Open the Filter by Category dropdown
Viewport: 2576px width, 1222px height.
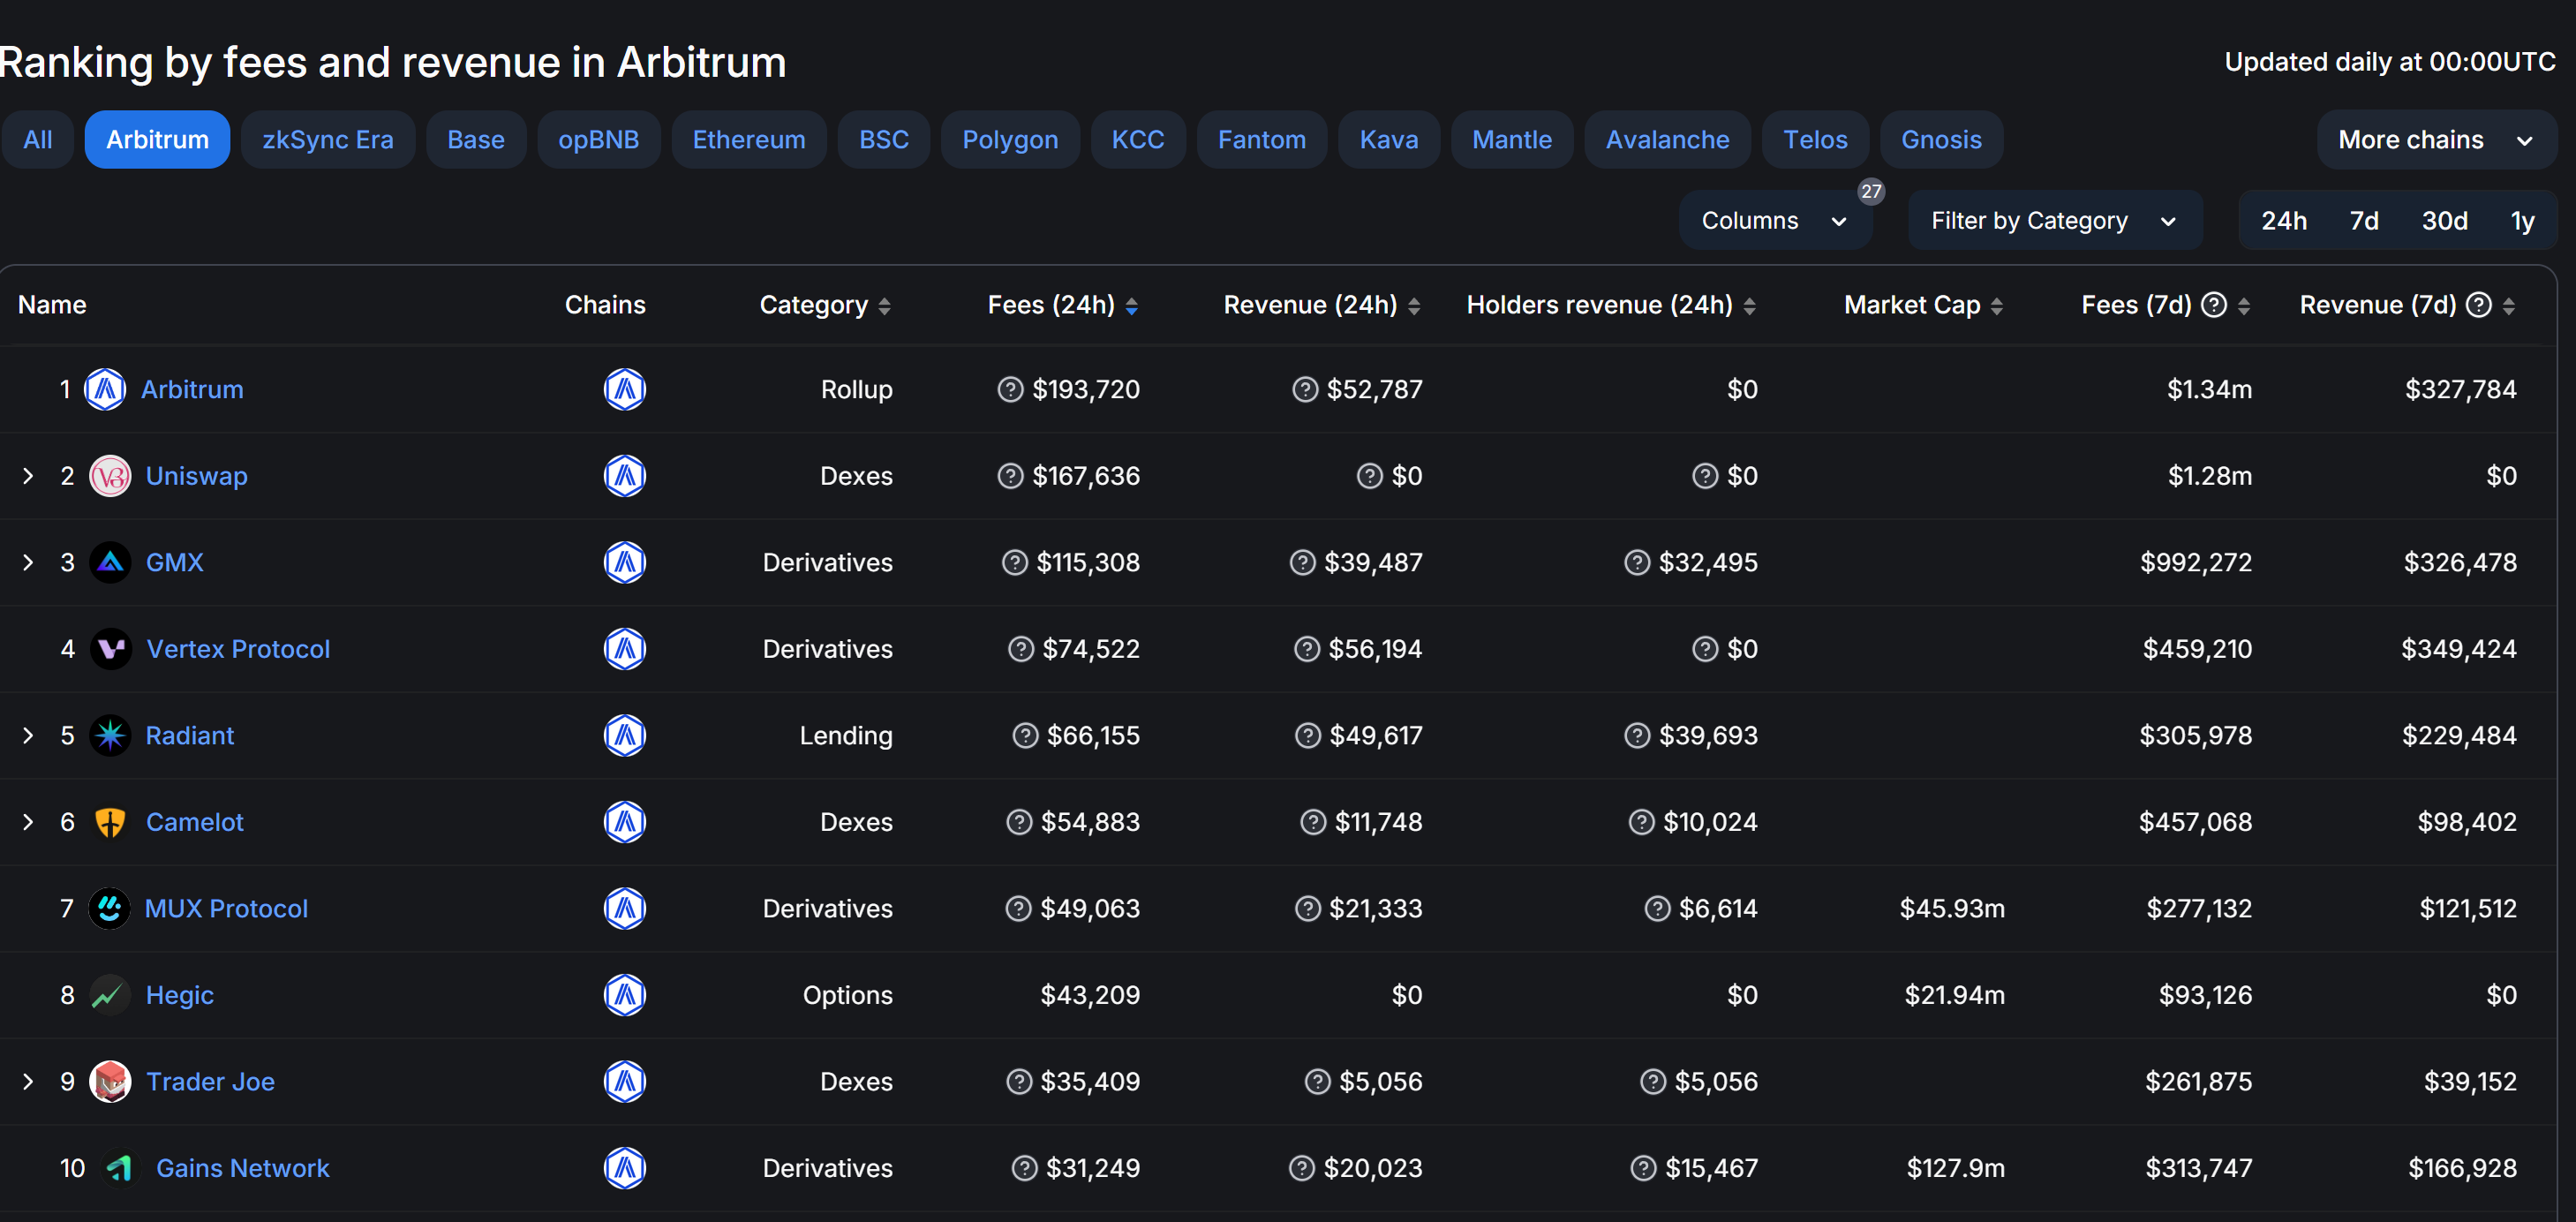[x=2053, y=220]
